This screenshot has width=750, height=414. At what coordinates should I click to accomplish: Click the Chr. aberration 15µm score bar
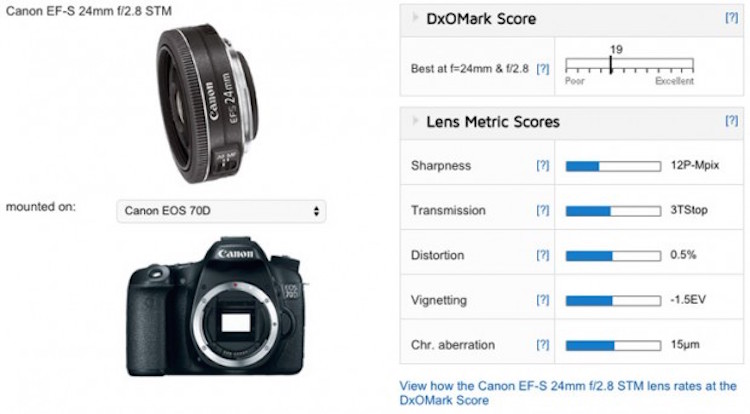[613, 345]
